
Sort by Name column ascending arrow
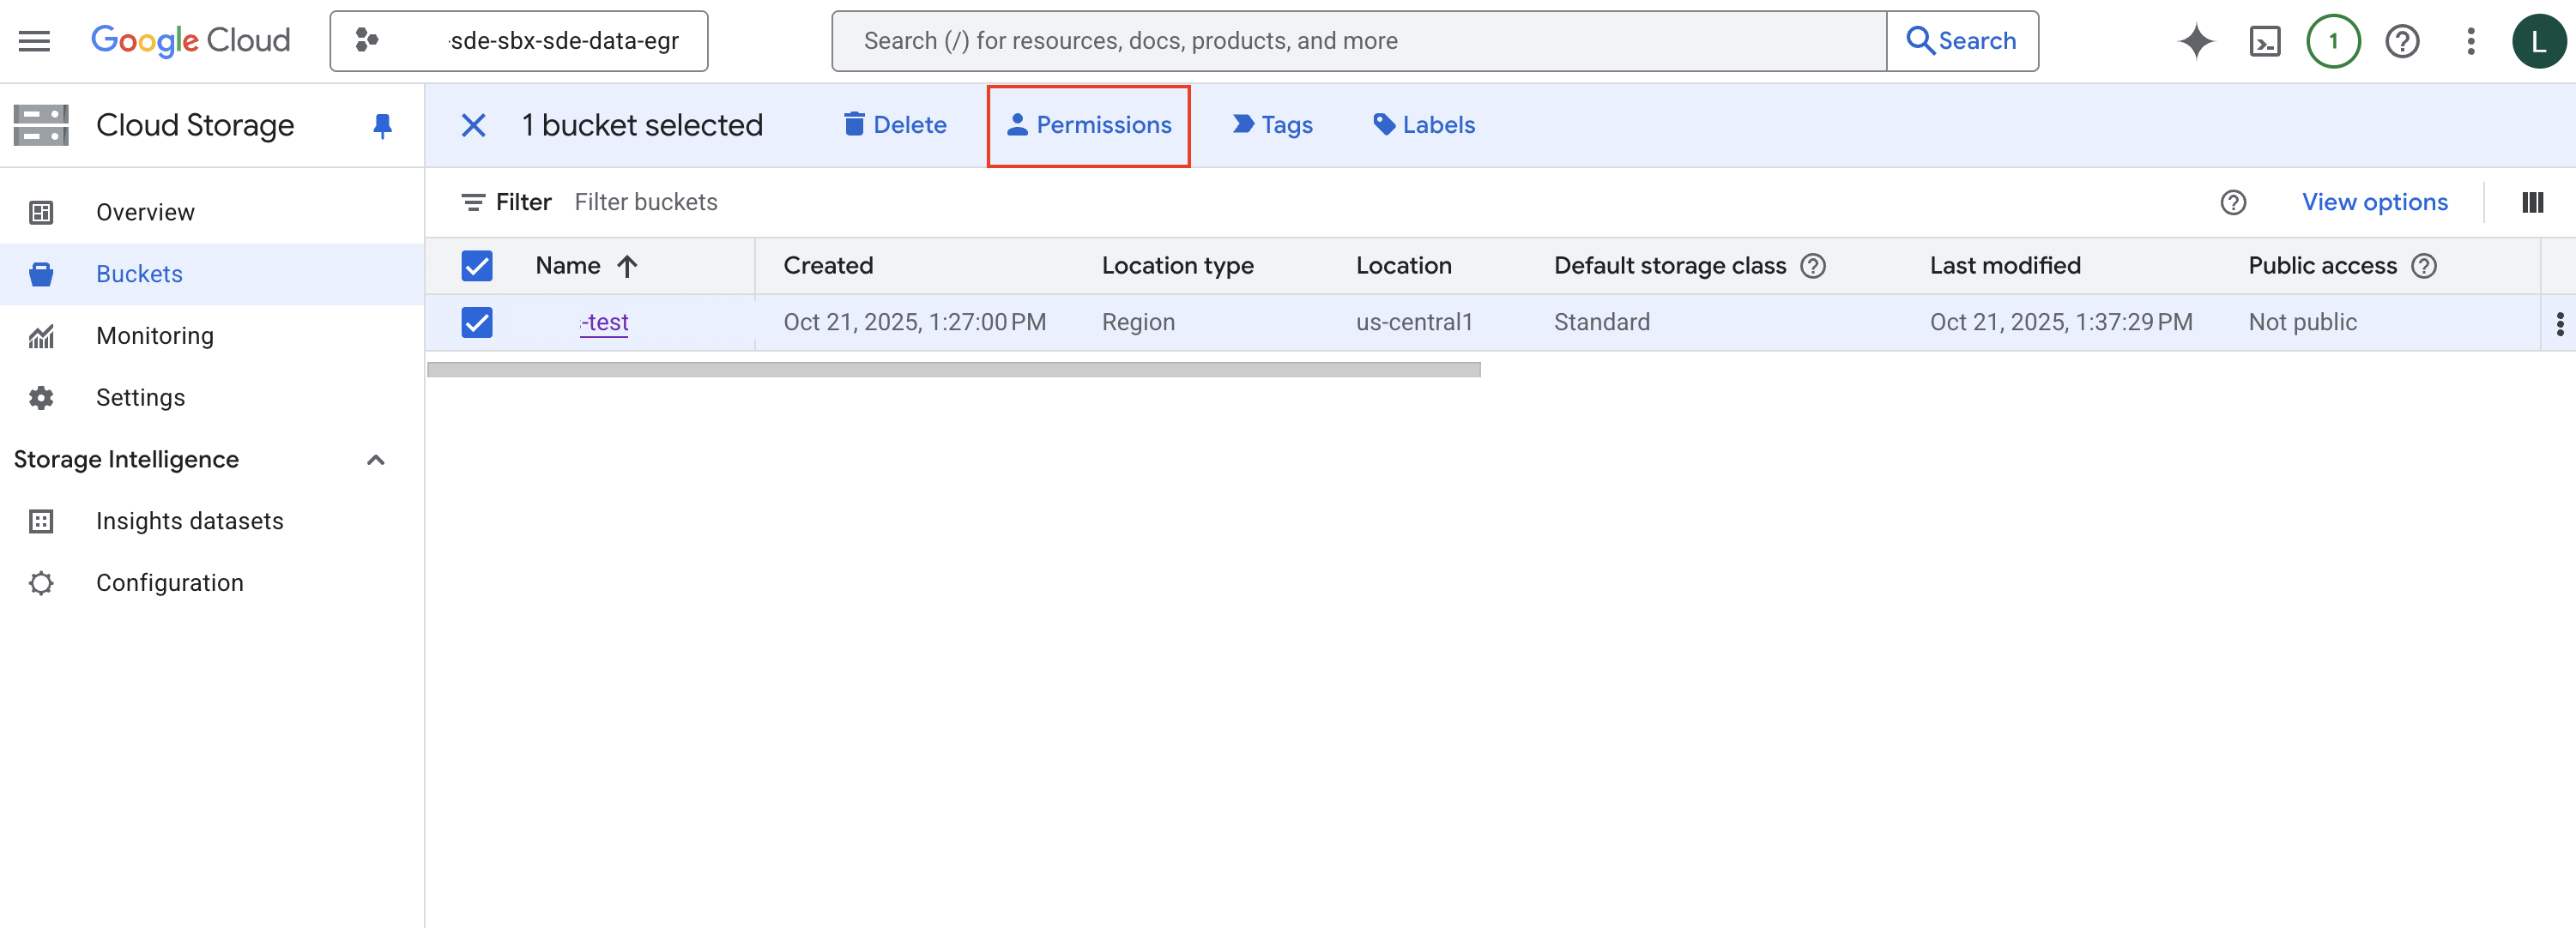[x=627, y=266]
